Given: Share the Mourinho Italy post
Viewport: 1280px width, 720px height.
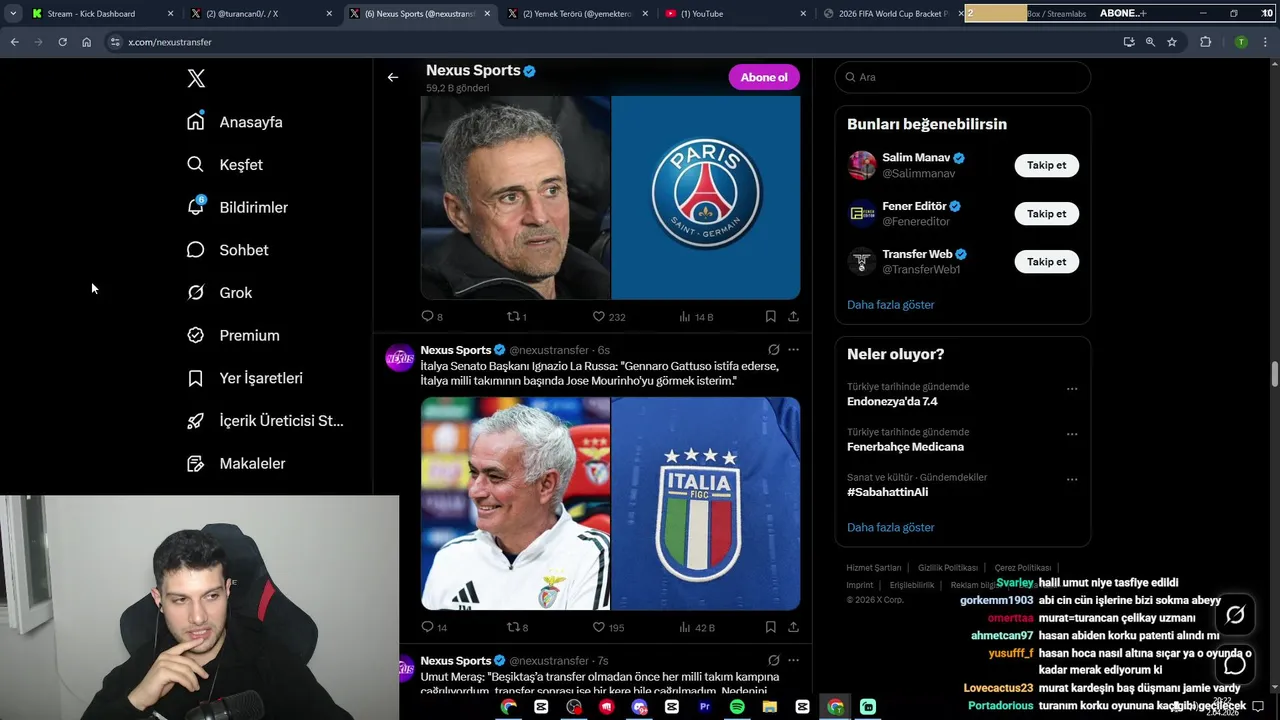Looking at the screenshot, I should point(793,627).
